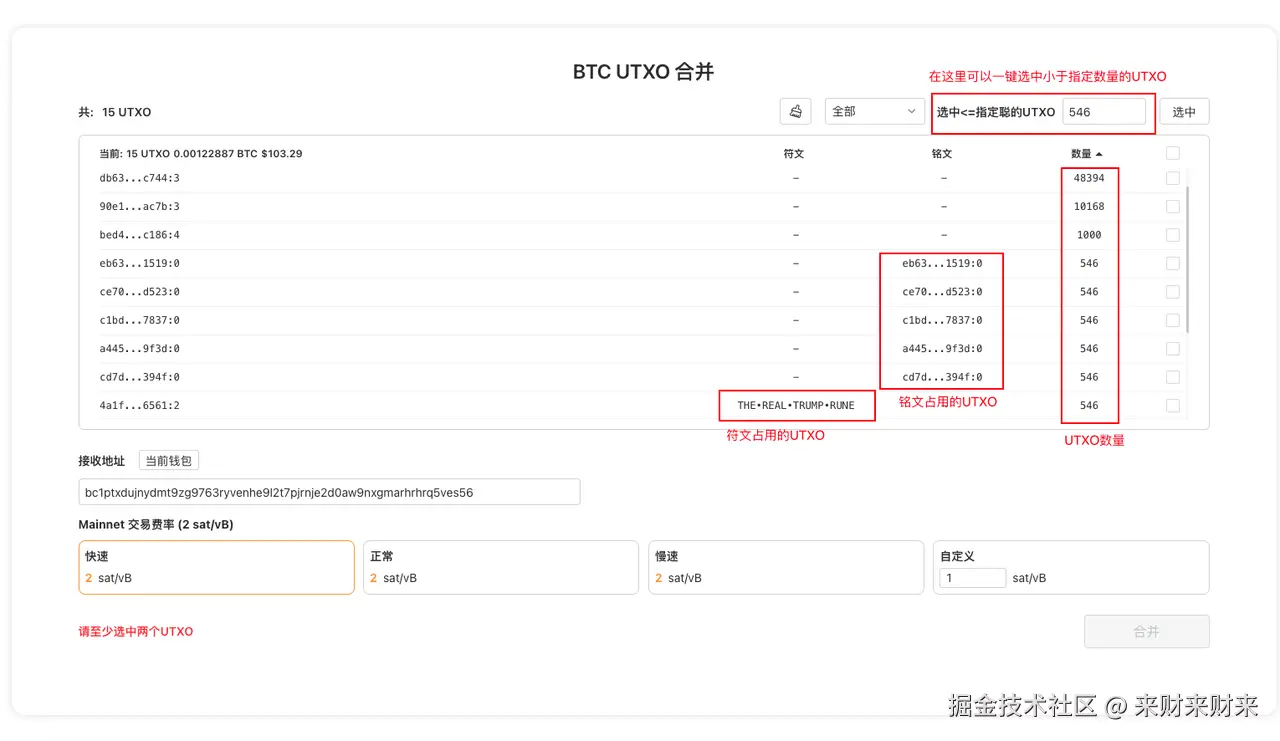Check the checkbox for UTXO bed4...c186:4
Image resolution: width=1280 pixels, height=741 pixels.
pyautogui.click(x=1171, y=234)
